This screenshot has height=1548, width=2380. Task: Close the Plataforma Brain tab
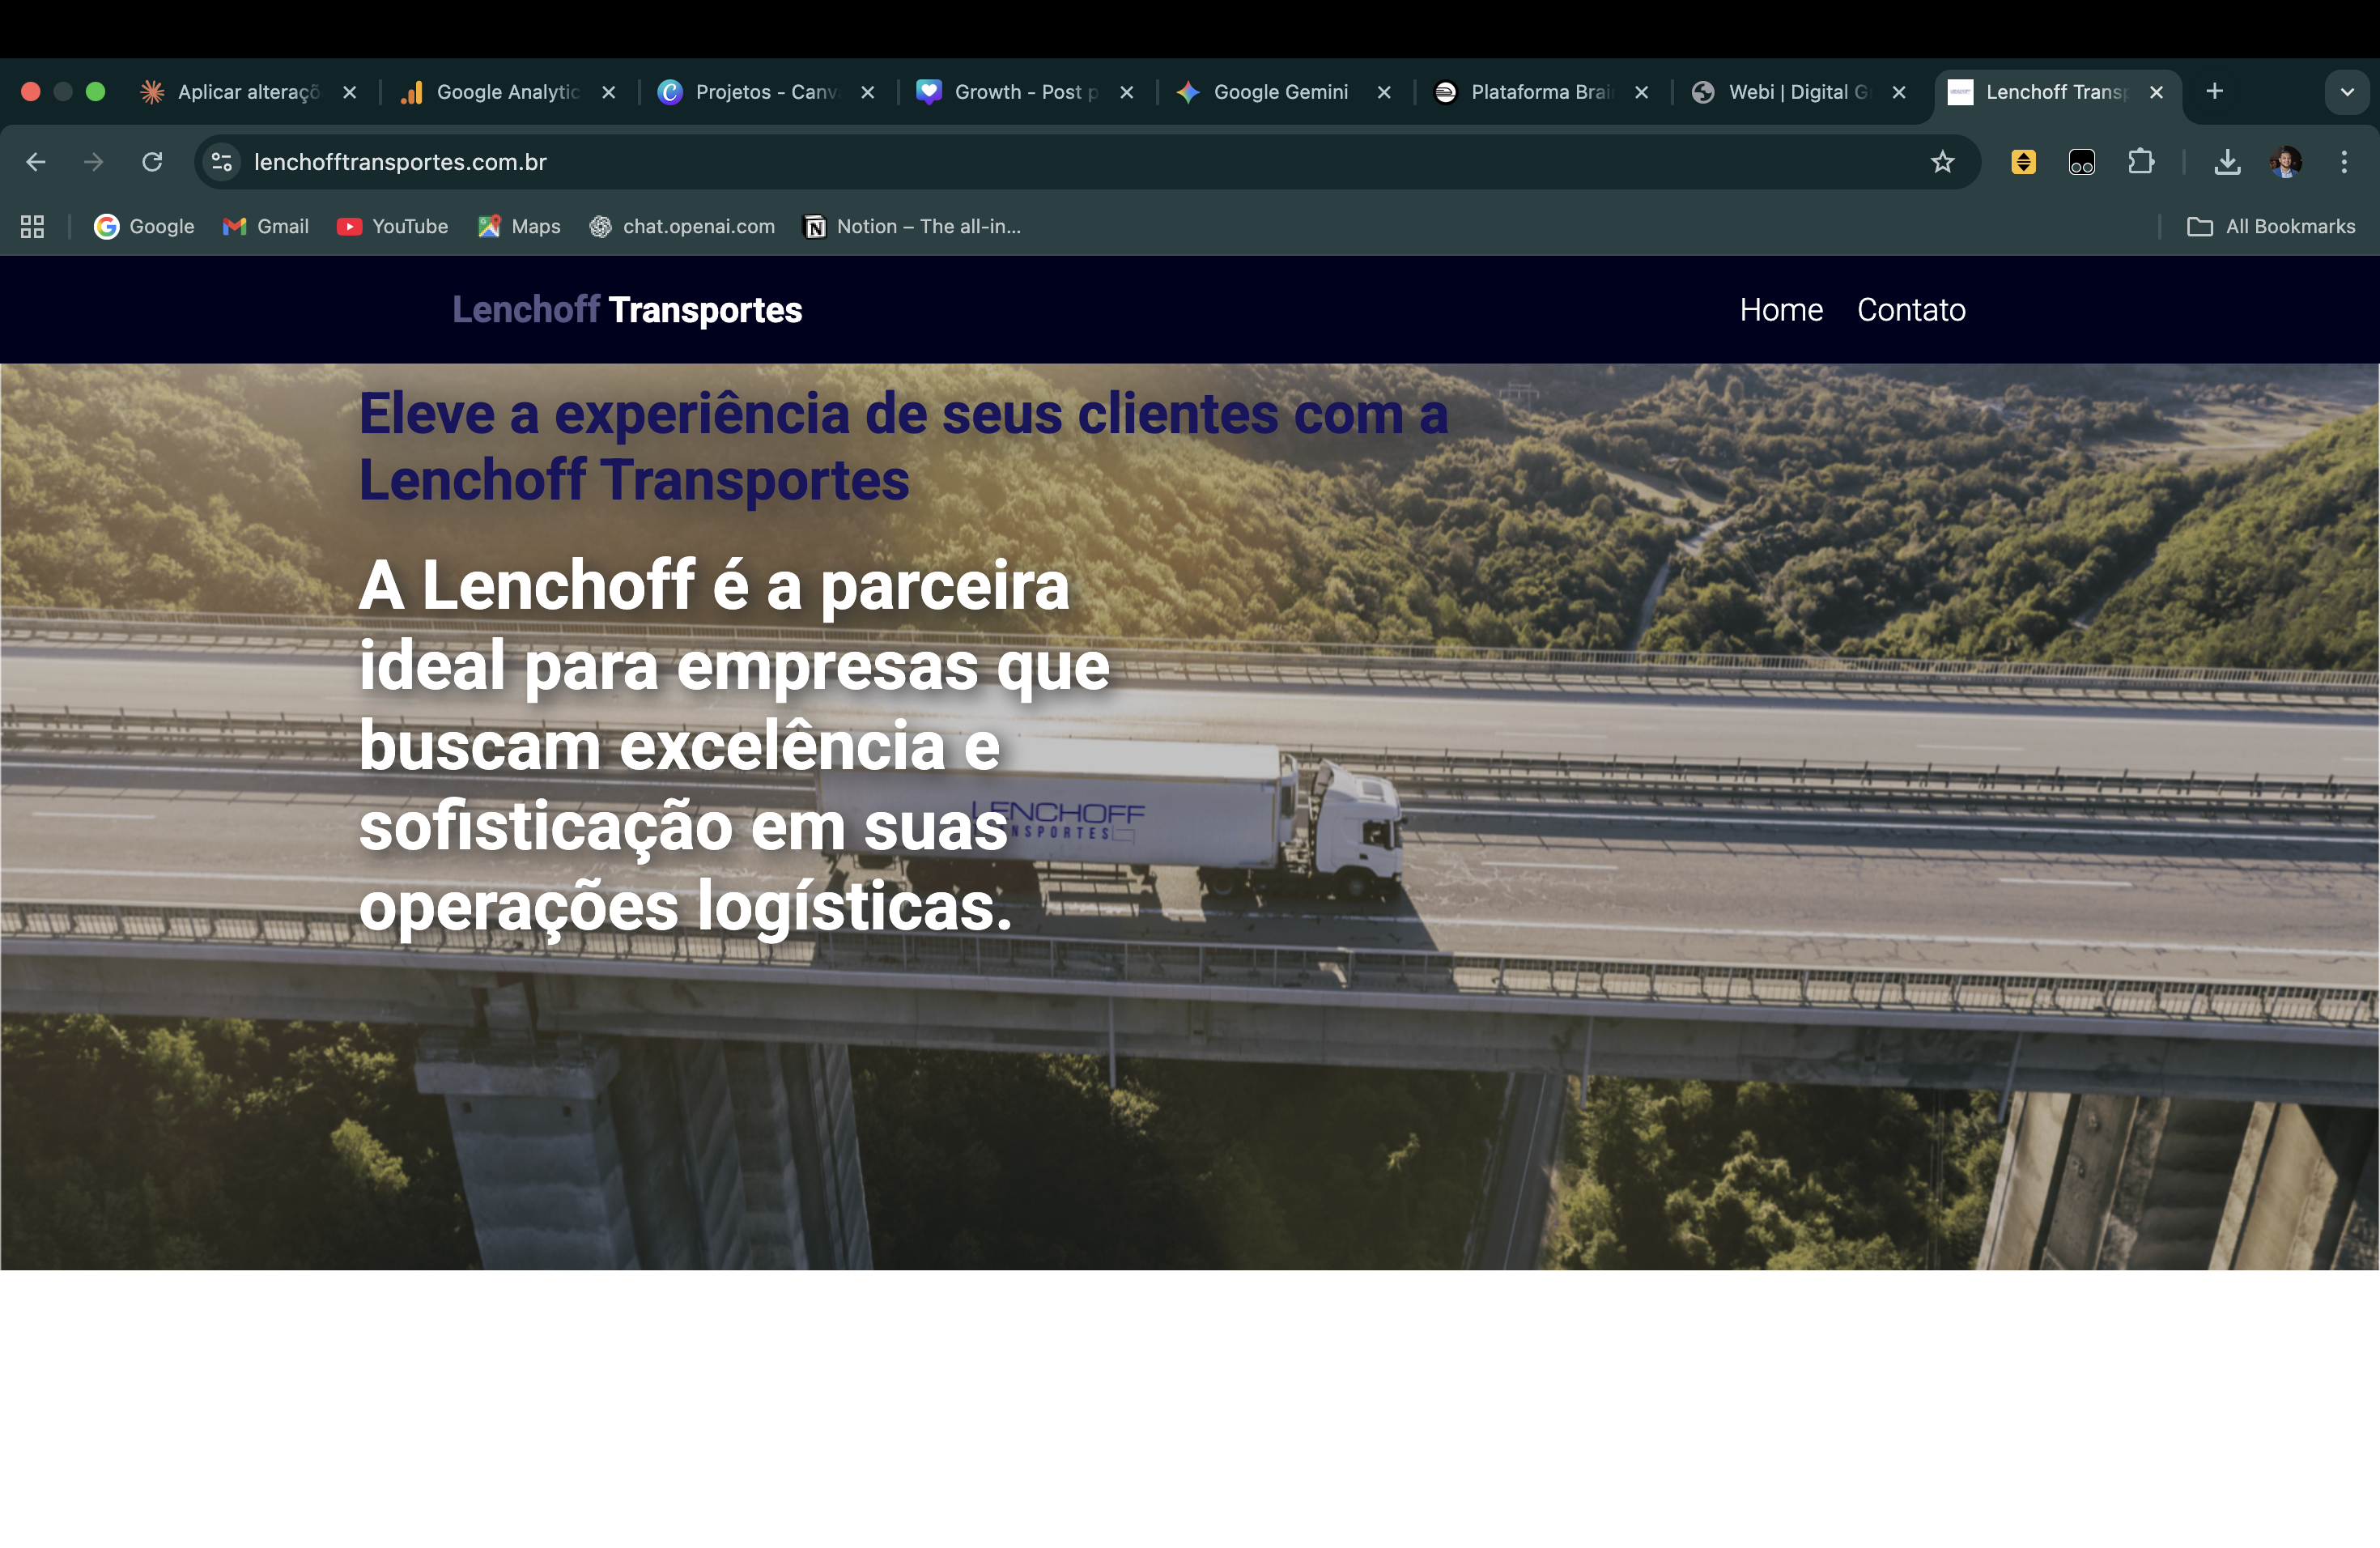[1641, 92]
